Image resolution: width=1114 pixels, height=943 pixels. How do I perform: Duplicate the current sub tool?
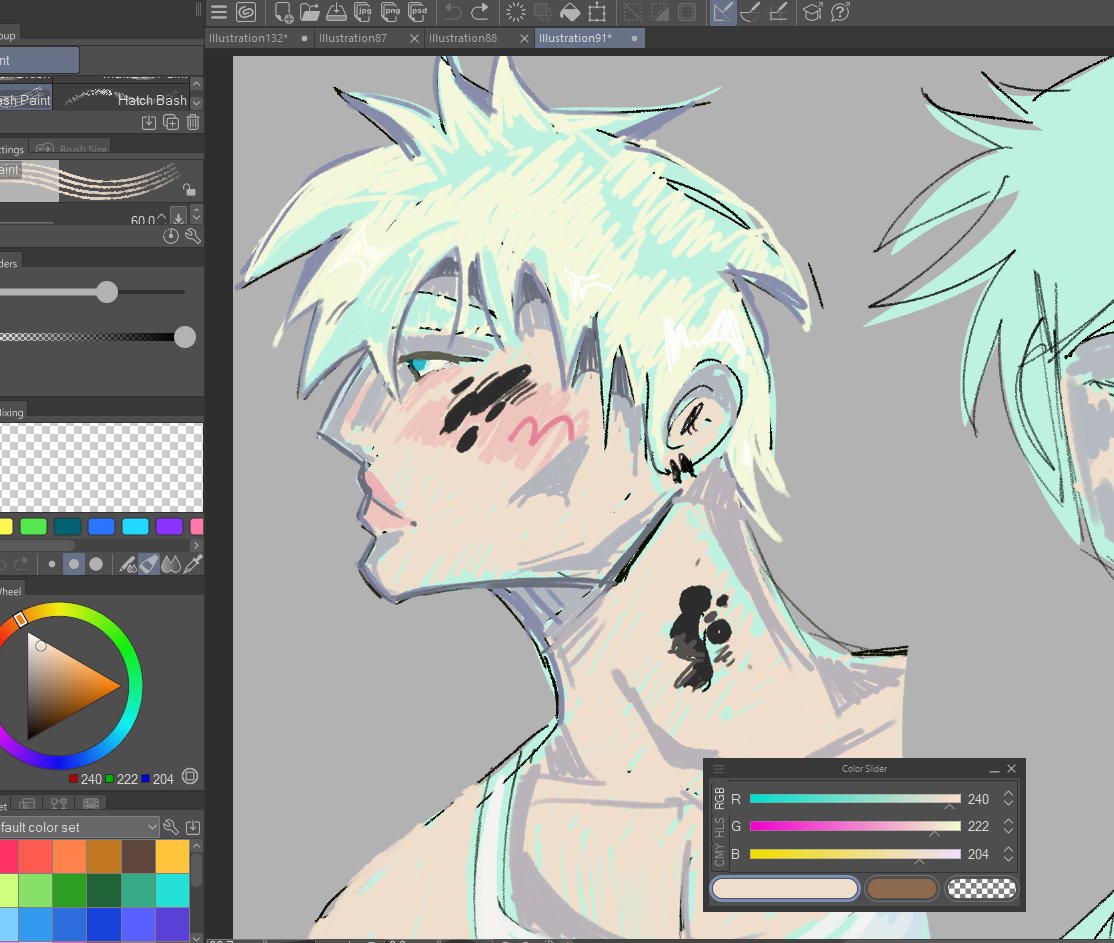[171, 122]
